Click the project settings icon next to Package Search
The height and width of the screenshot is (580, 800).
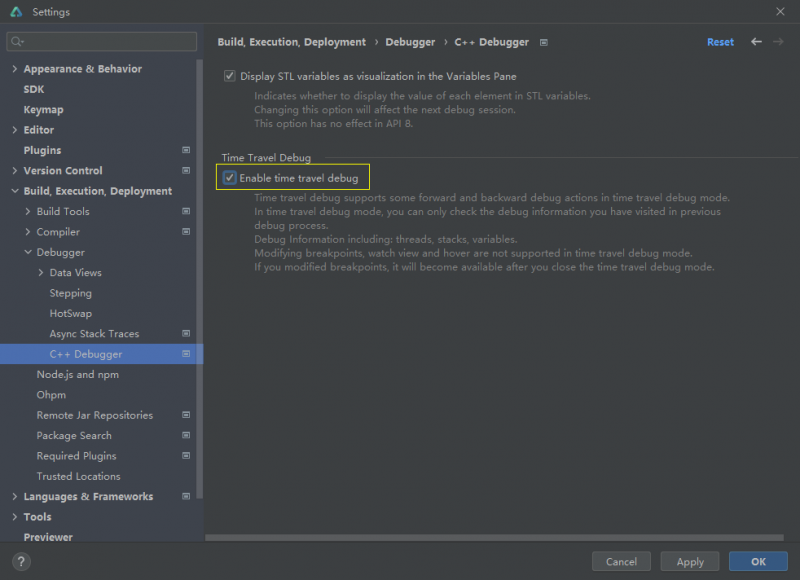(186, 436)
